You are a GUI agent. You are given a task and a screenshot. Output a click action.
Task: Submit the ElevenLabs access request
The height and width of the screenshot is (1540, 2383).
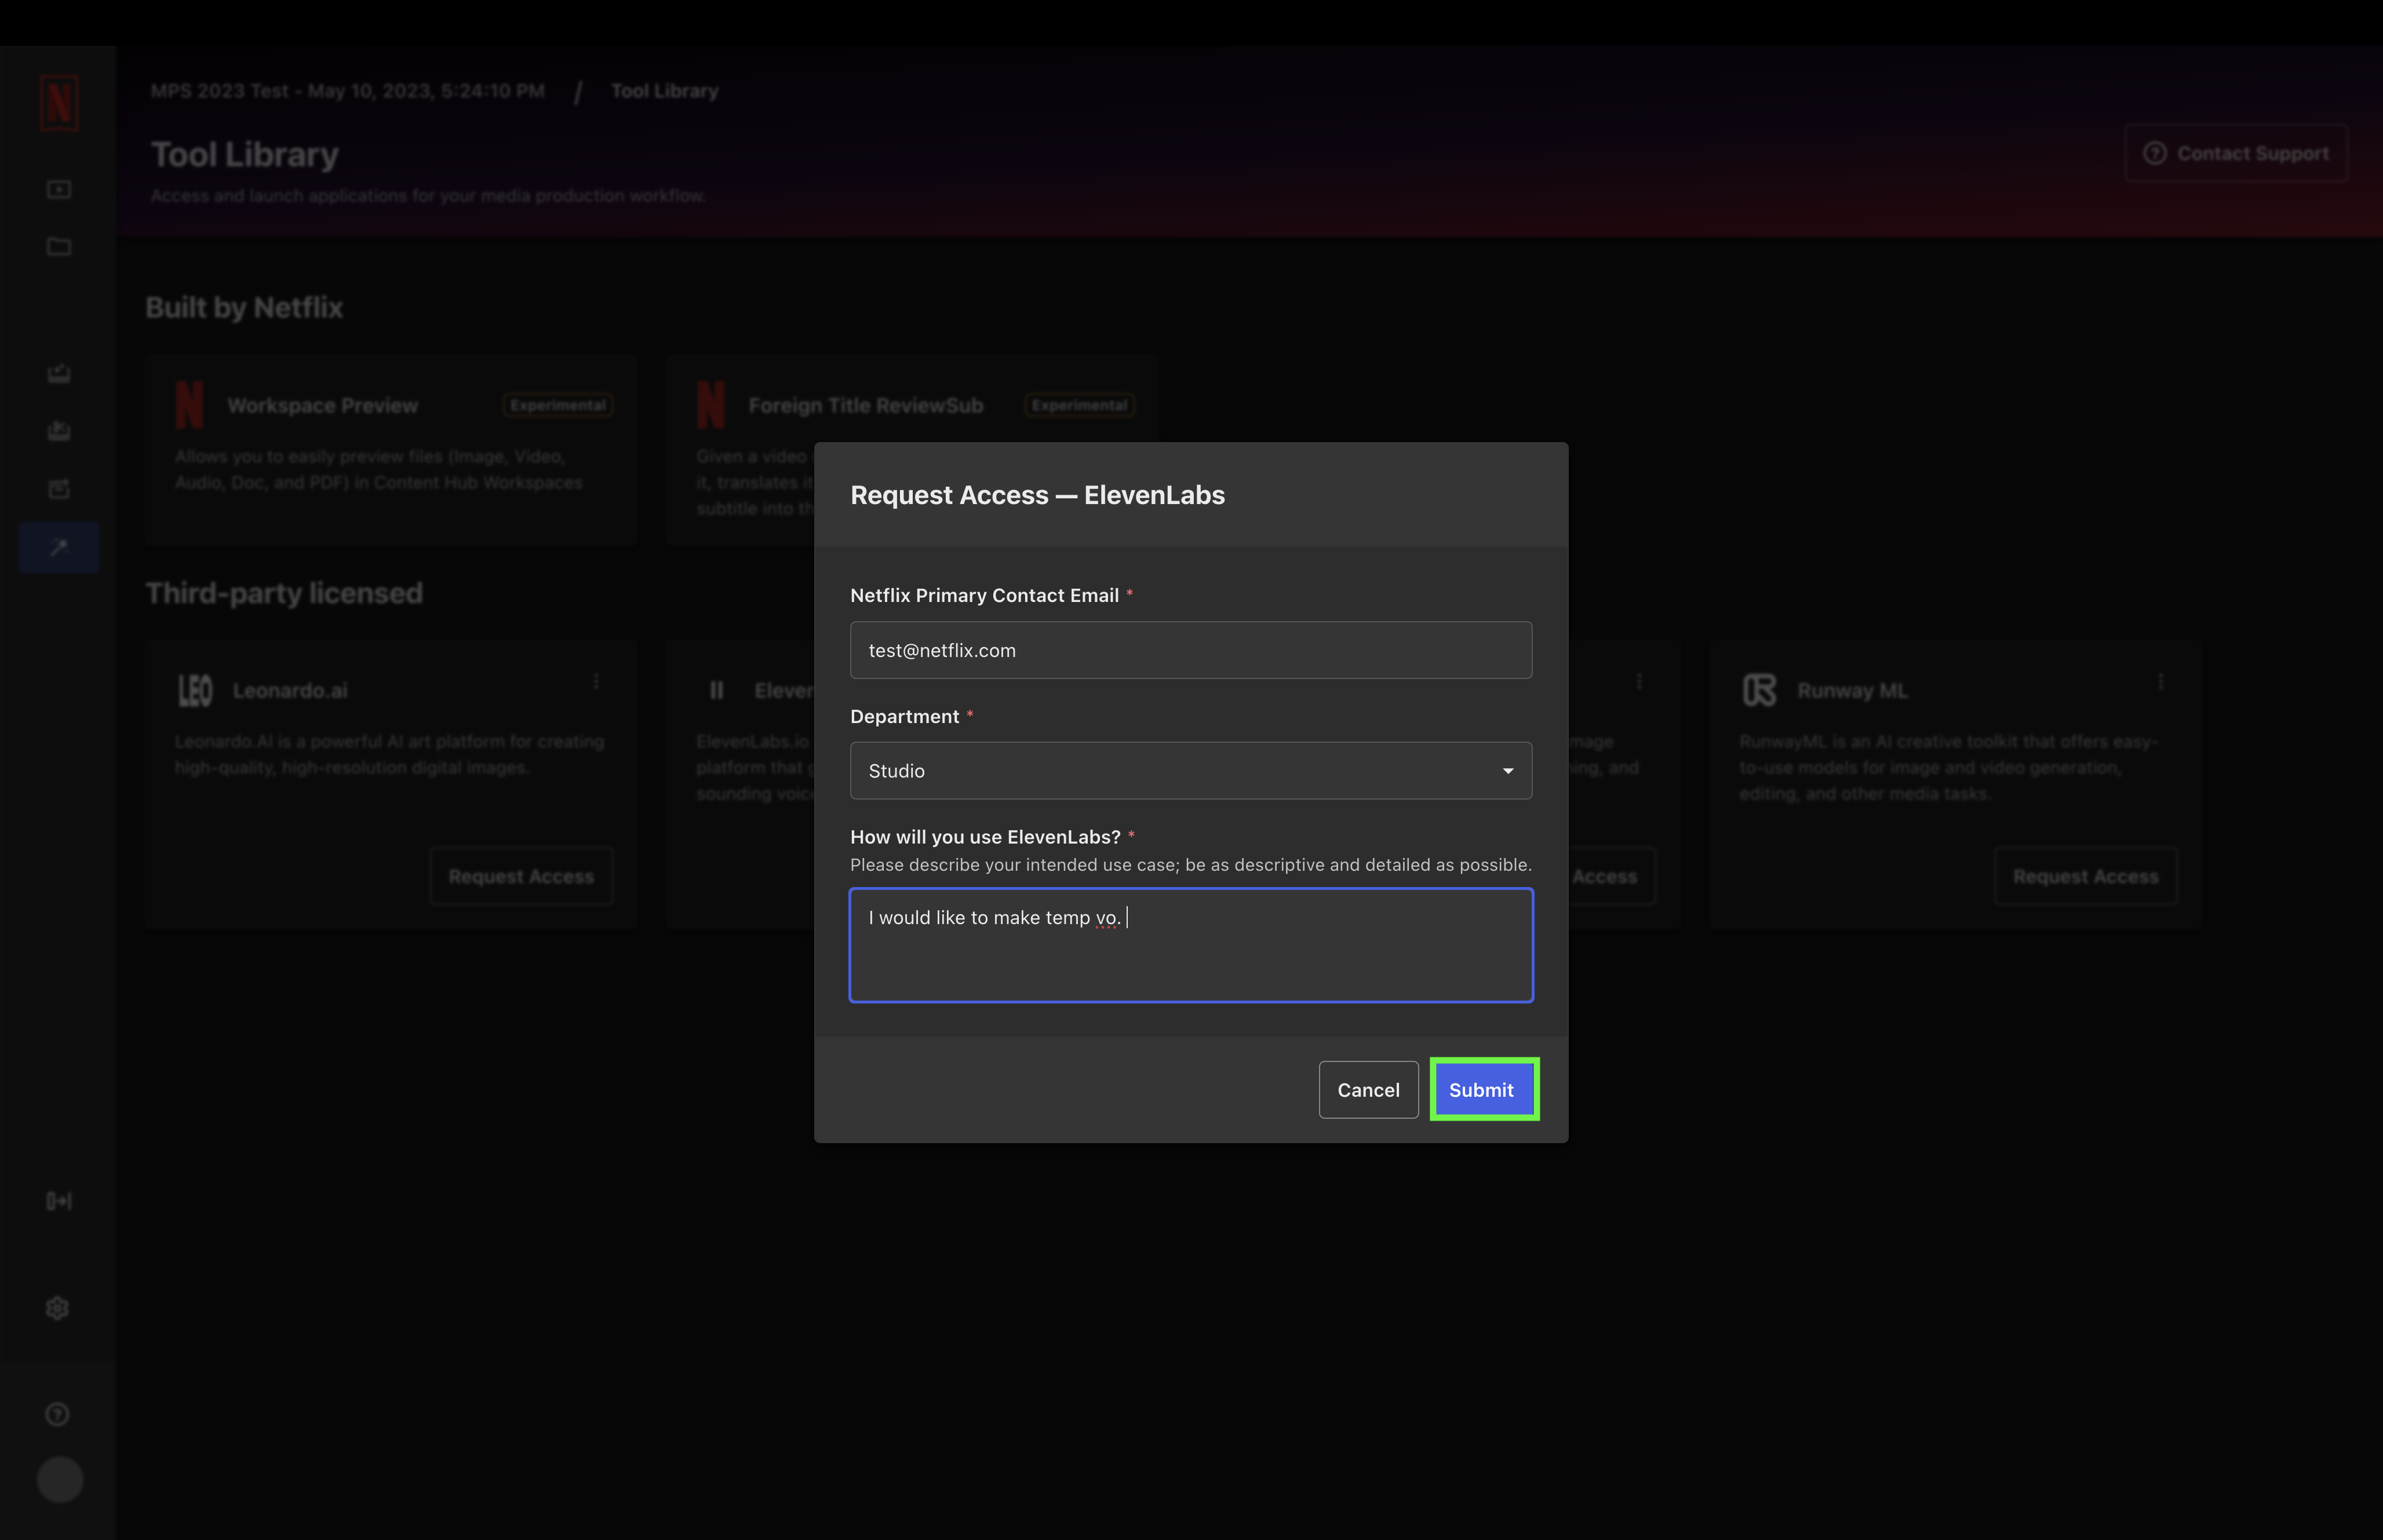1482,1090
